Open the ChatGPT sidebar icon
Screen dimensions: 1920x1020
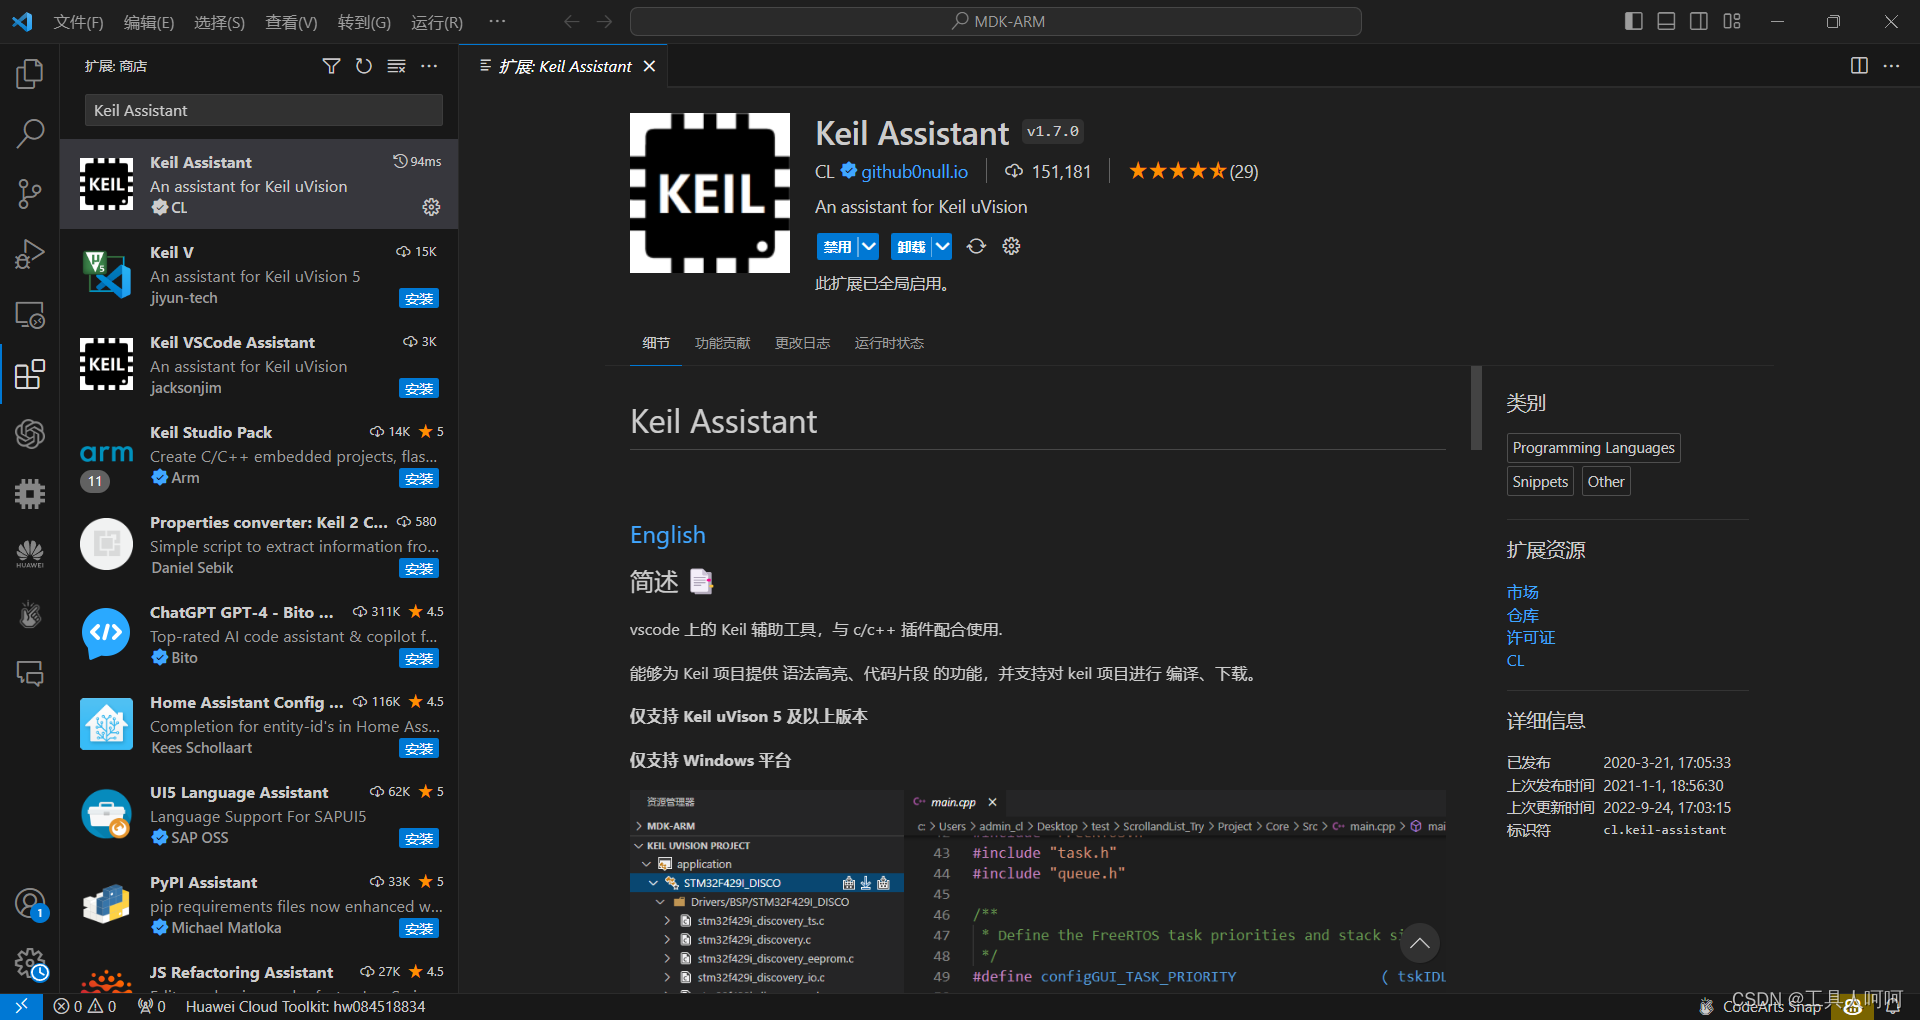pyautogui.click(x=30, y=434)
